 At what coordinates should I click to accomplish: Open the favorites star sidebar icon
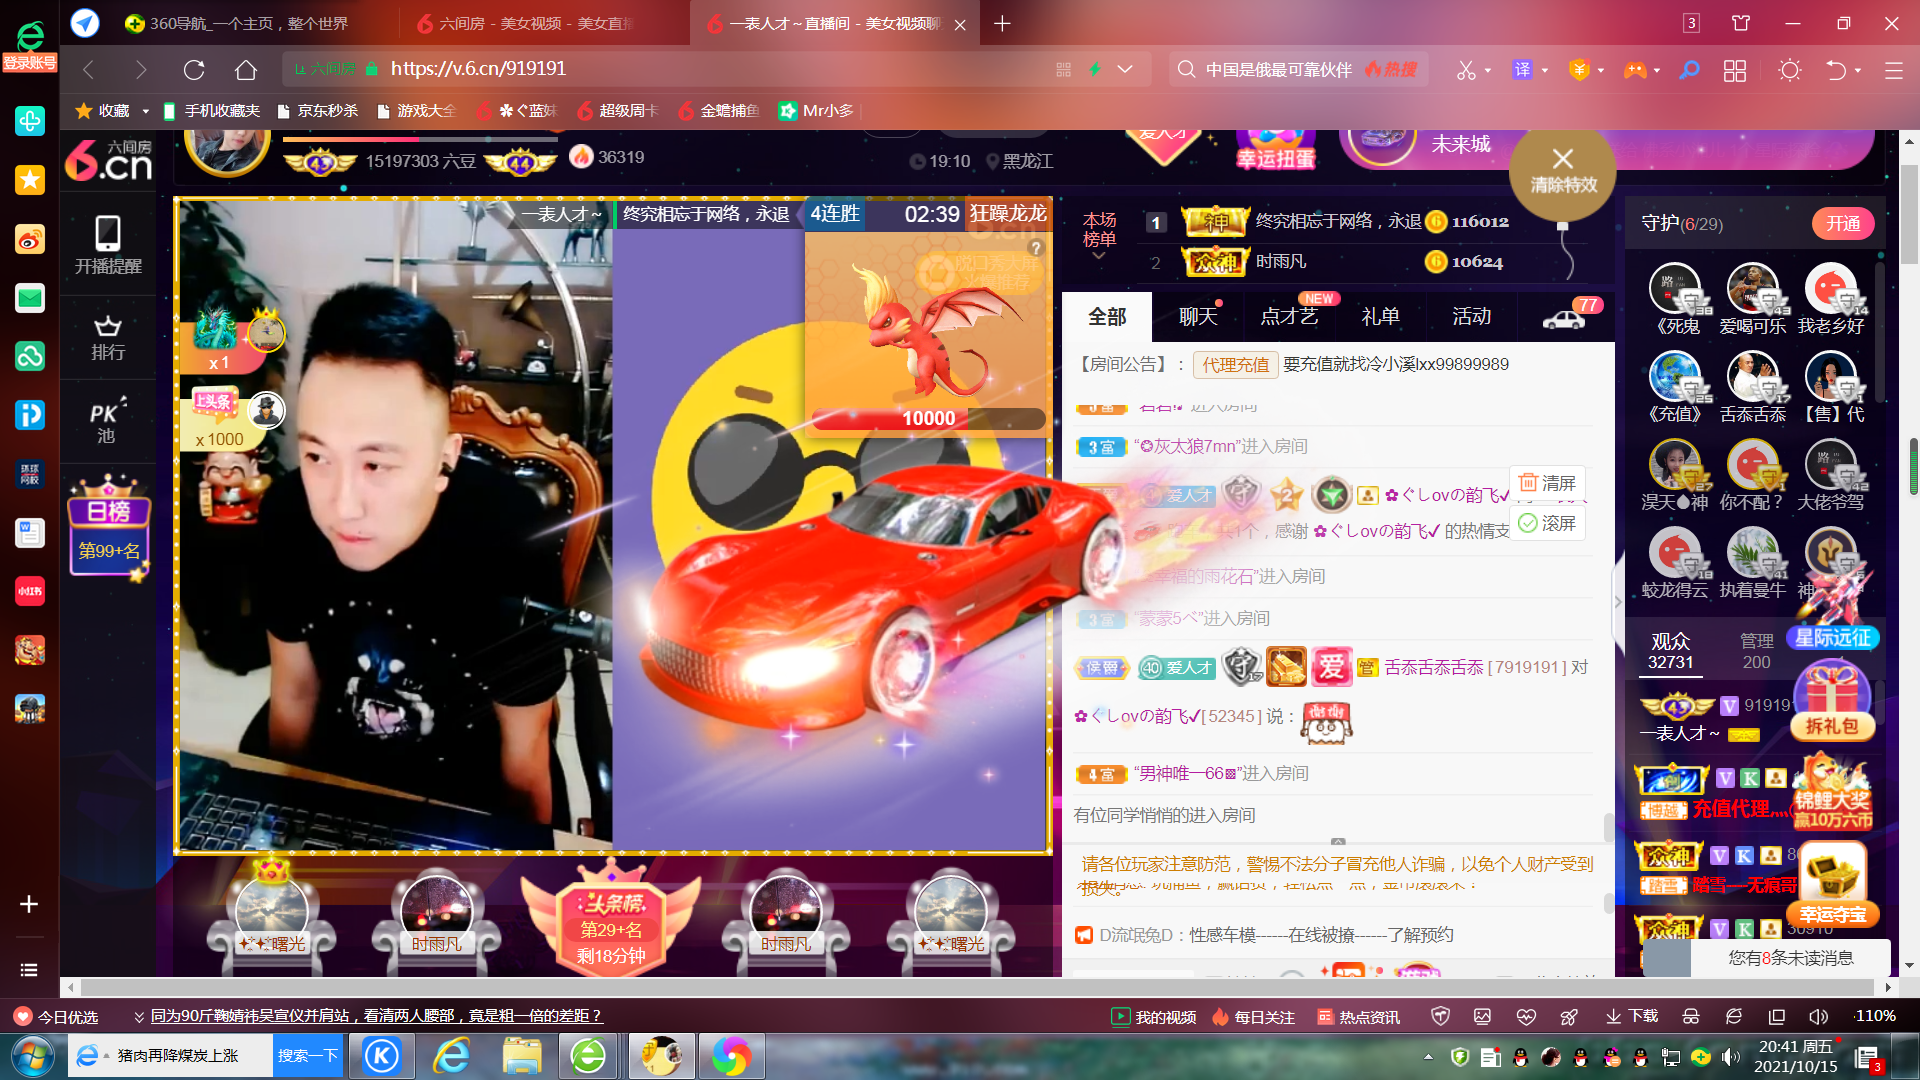coord(30,180)
